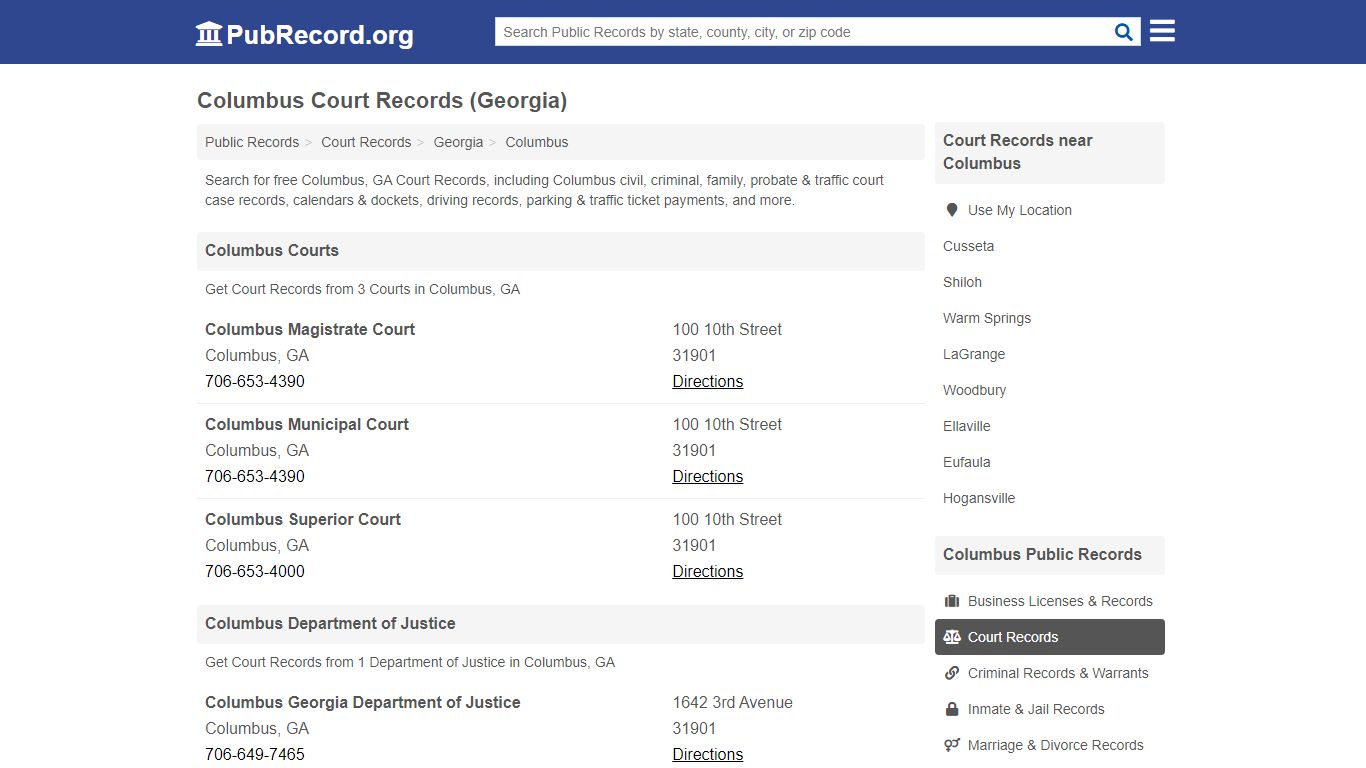
Task: Get Directions to Columbus Municipal Court
Action: pyautogui.click(x=708, y=476)
